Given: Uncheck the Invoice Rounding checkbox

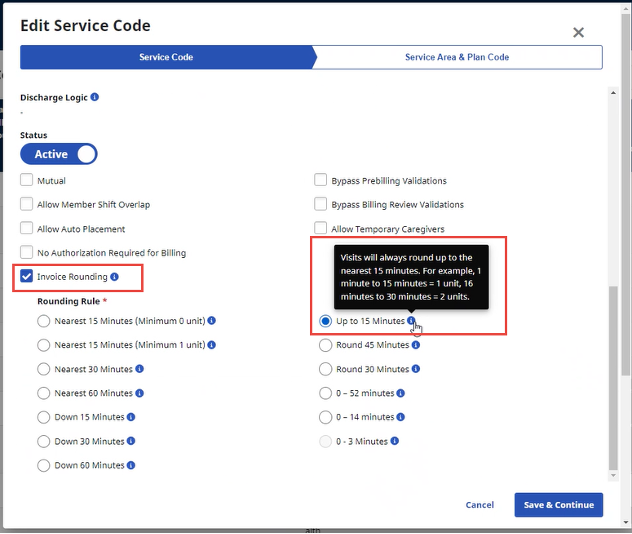Looking at the screenshot, I should coord(27,277).
